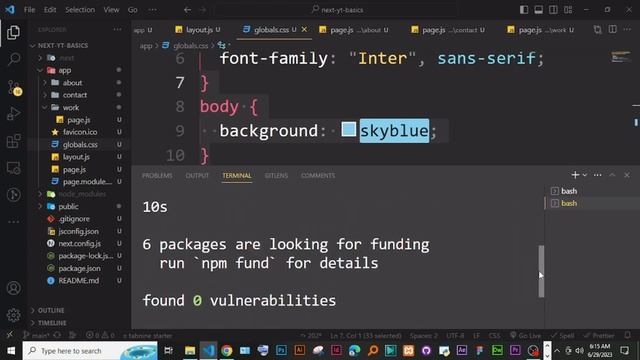The width and height of the screenshot is (640, 360).
Task: Create a new terminal with plus icon
Action: pyautogui.click(x=575, y=175)
